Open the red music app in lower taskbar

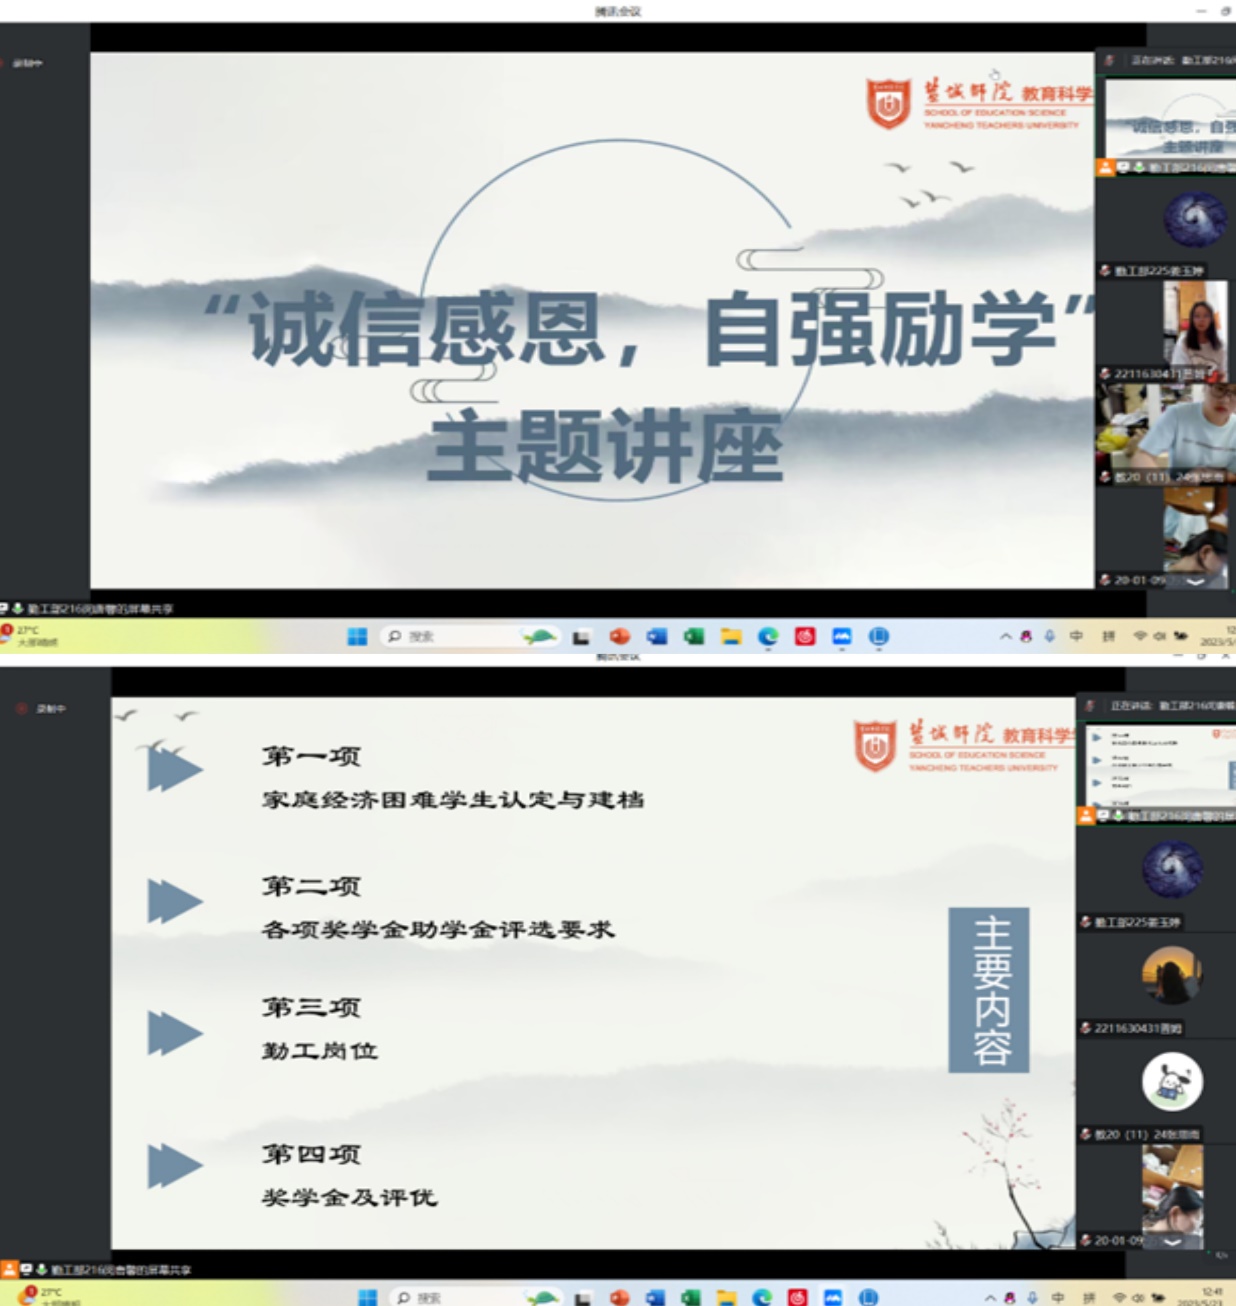tap(798, 1297)
